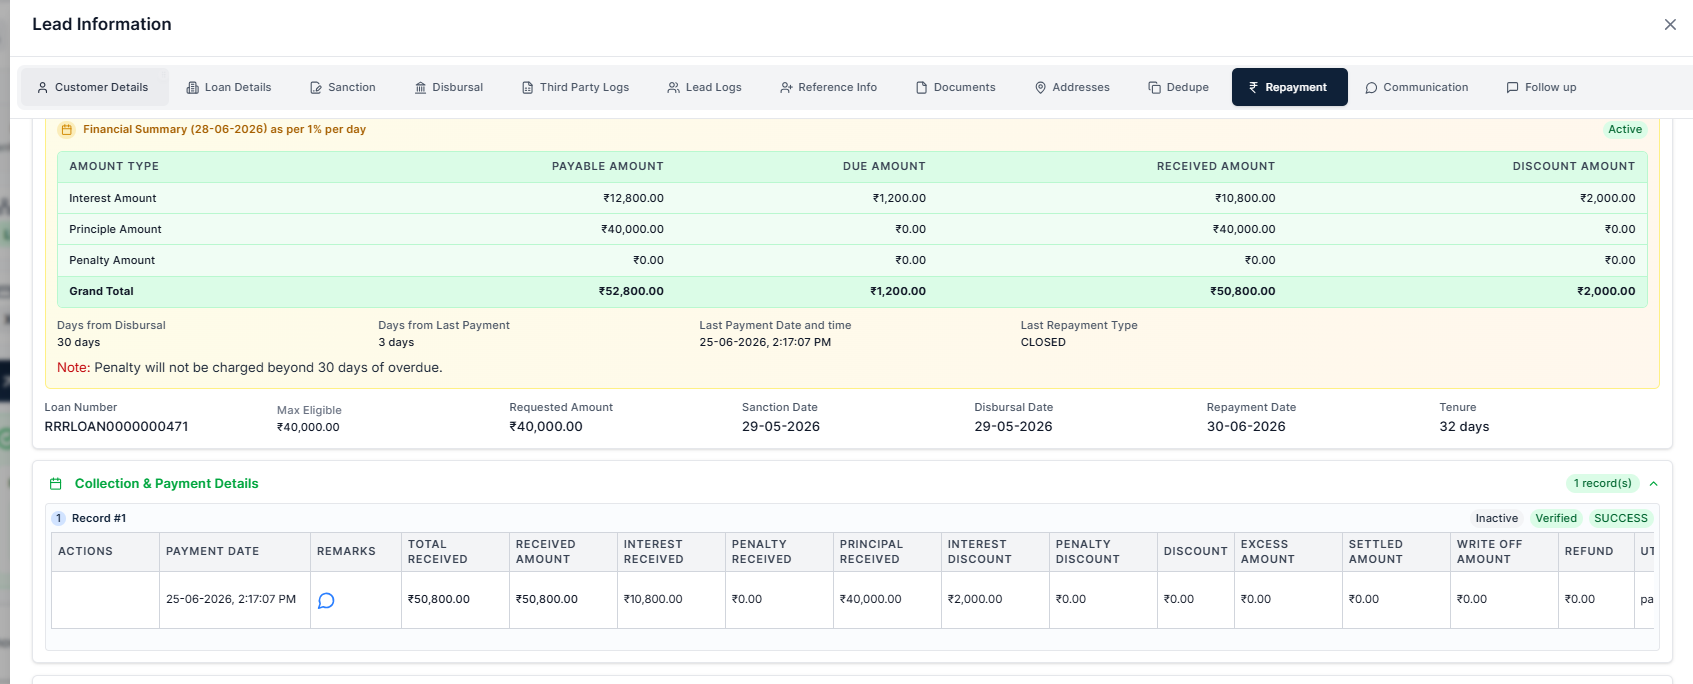The height and width of the screenshot is (684, 1693).
Task: View the Third Party Logs tab
Action: 576,87
